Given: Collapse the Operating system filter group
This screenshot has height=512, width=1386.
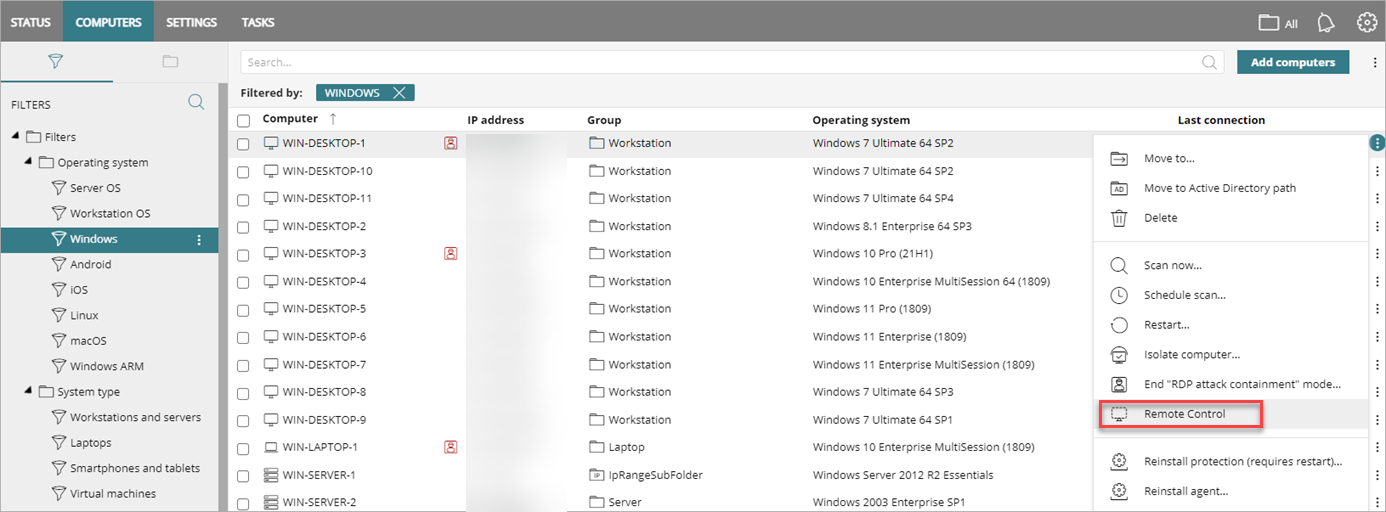Looking at the screenshot, I should click(28, 162).
